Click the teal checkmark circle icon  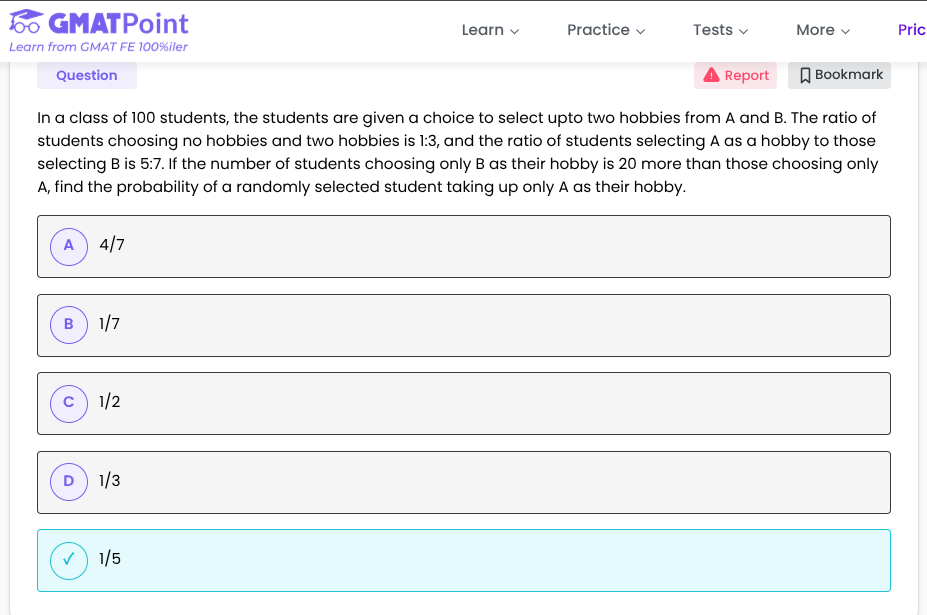coord(69,560)
